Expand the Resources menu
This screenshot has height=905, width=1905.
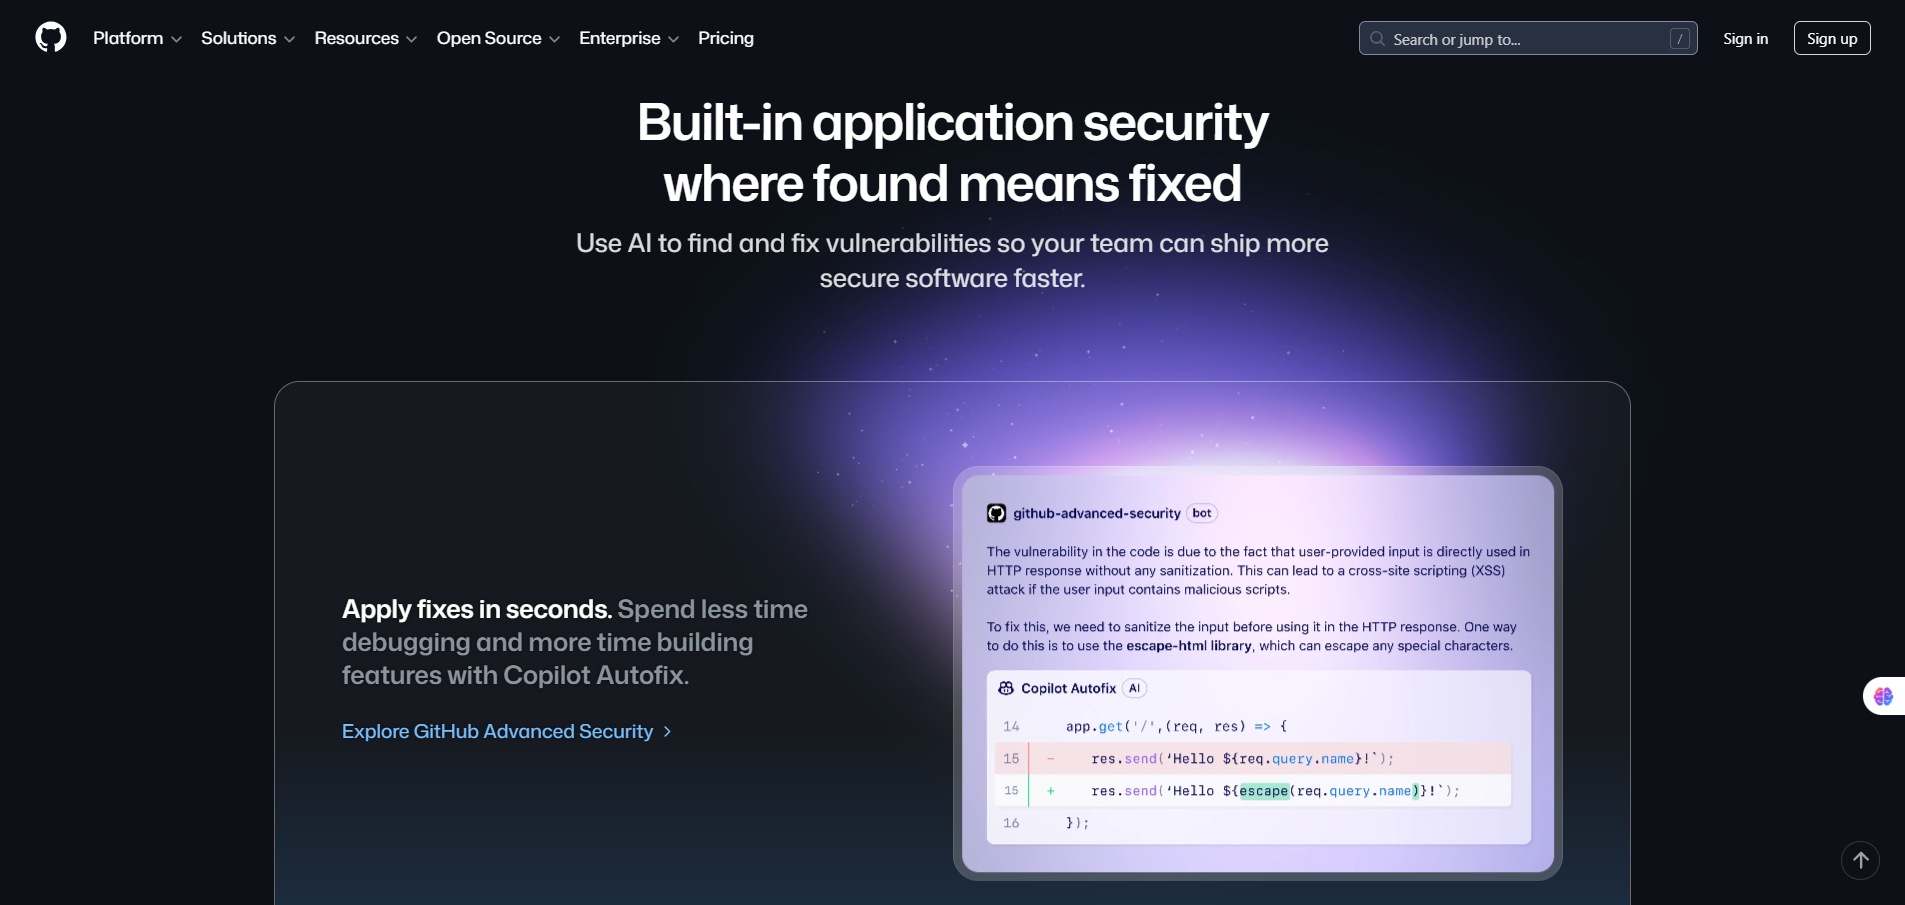tap(366, 38)
